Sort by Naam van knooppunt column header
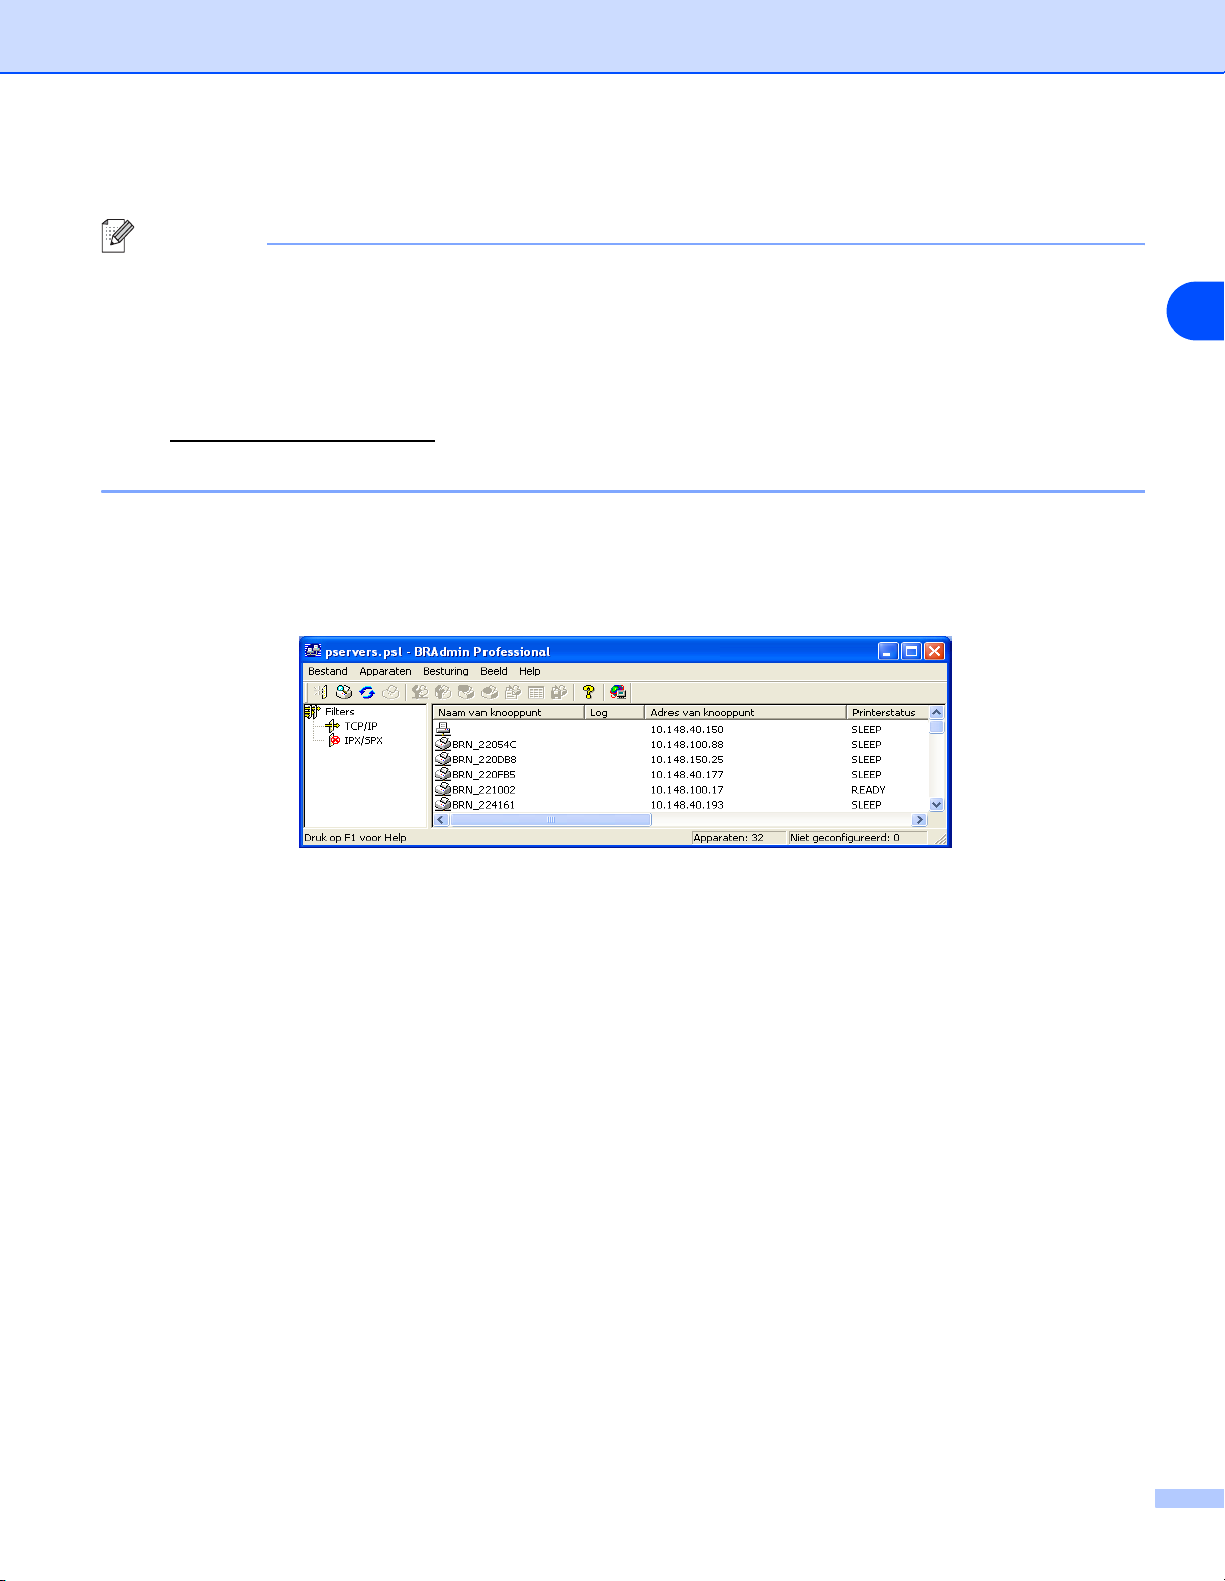1225x1581 pixels. pos(509,713)
